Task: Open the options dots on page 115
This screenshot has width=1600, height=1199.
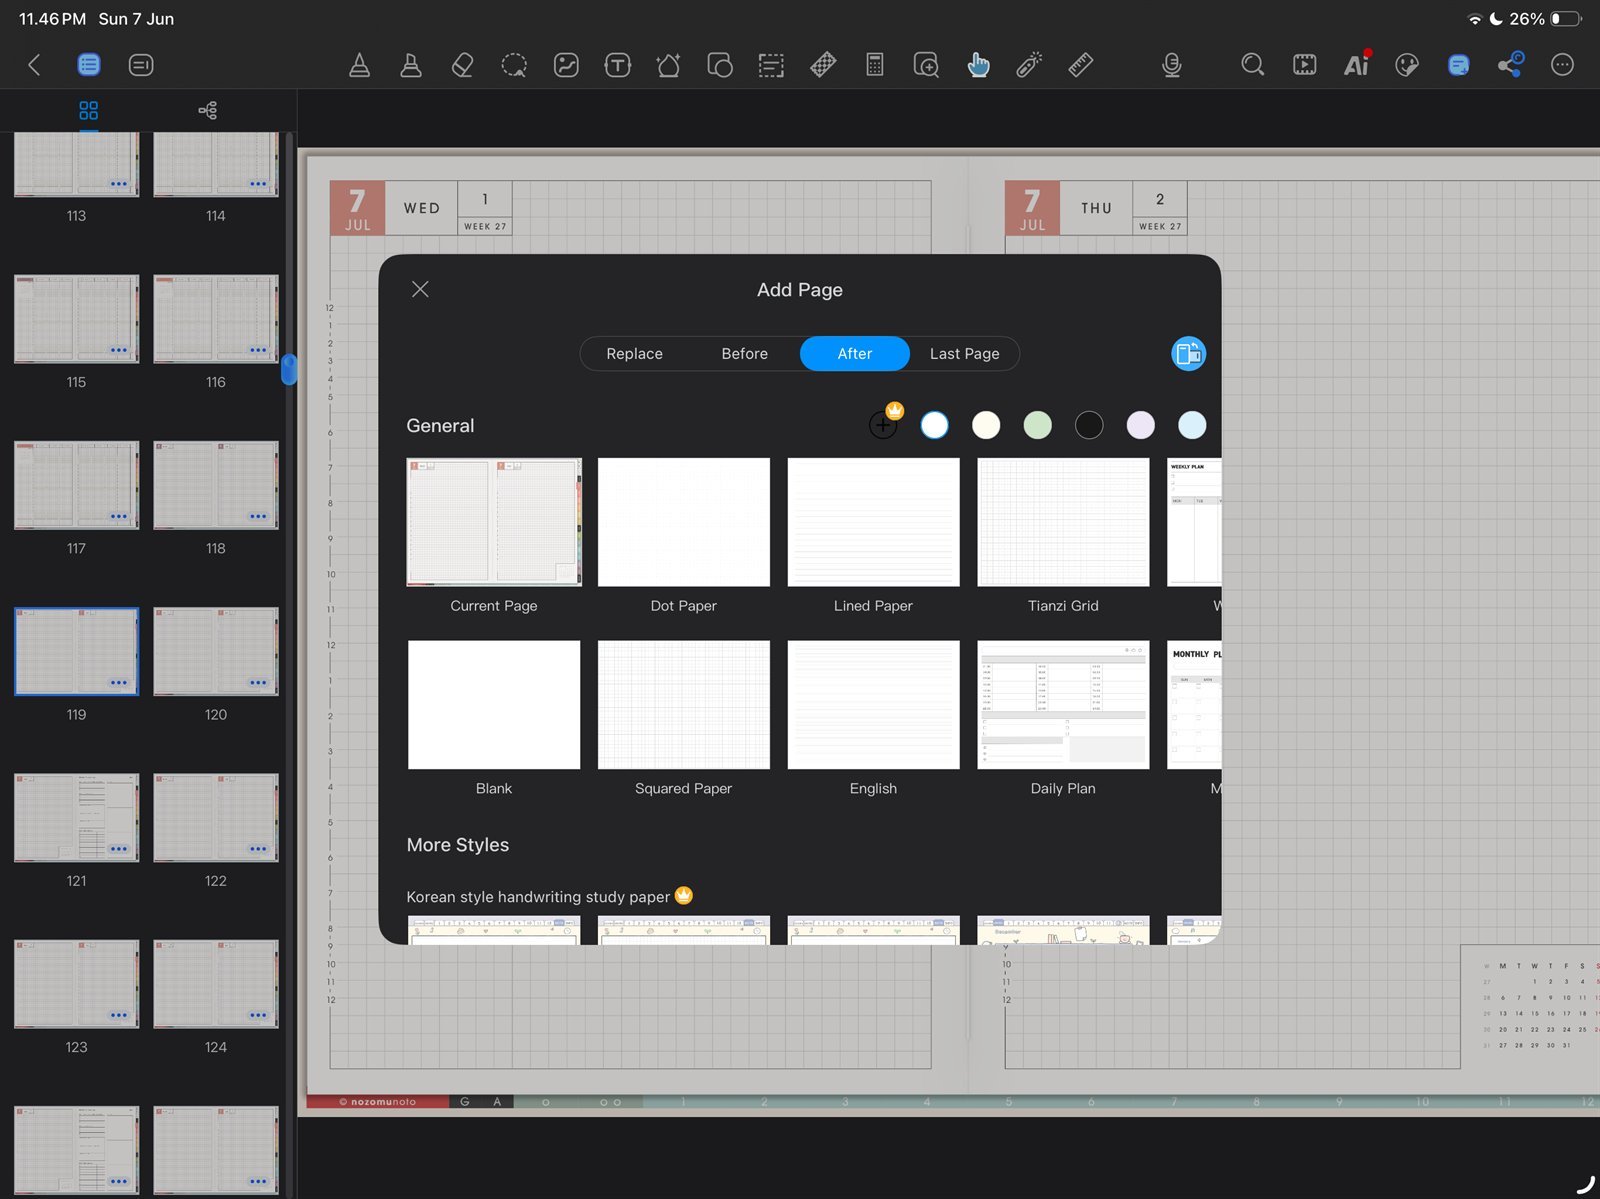Action: [x=119, y=350]
